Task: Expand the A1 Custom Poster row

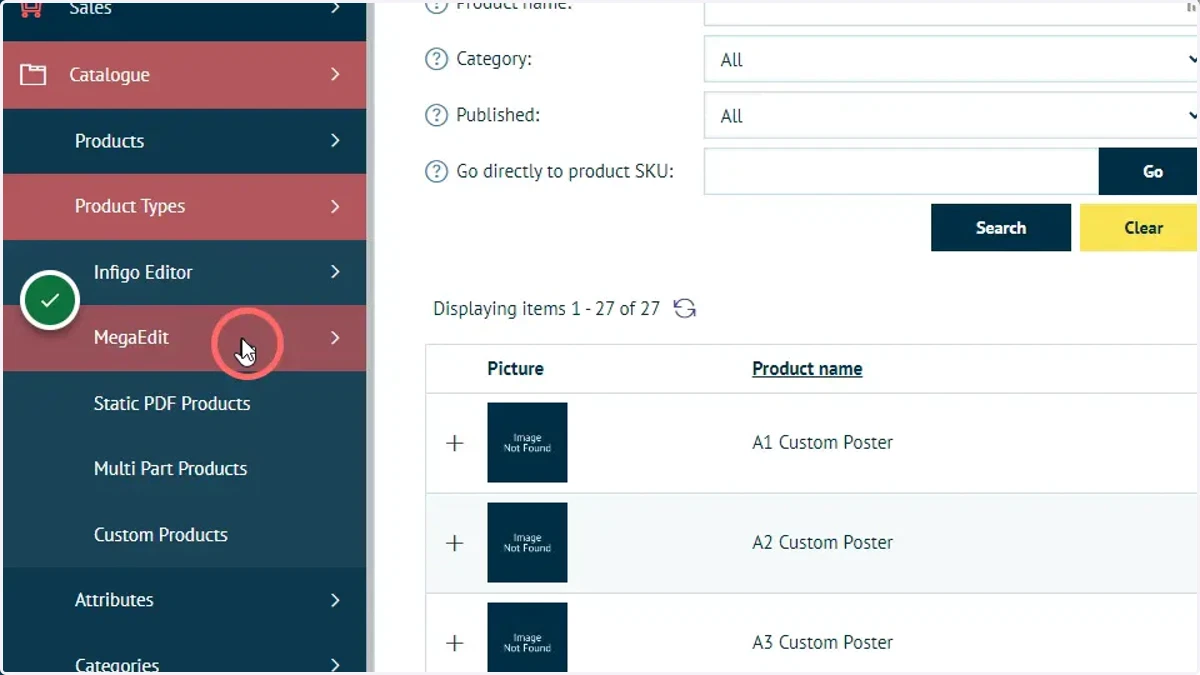Action: [455, 443]
